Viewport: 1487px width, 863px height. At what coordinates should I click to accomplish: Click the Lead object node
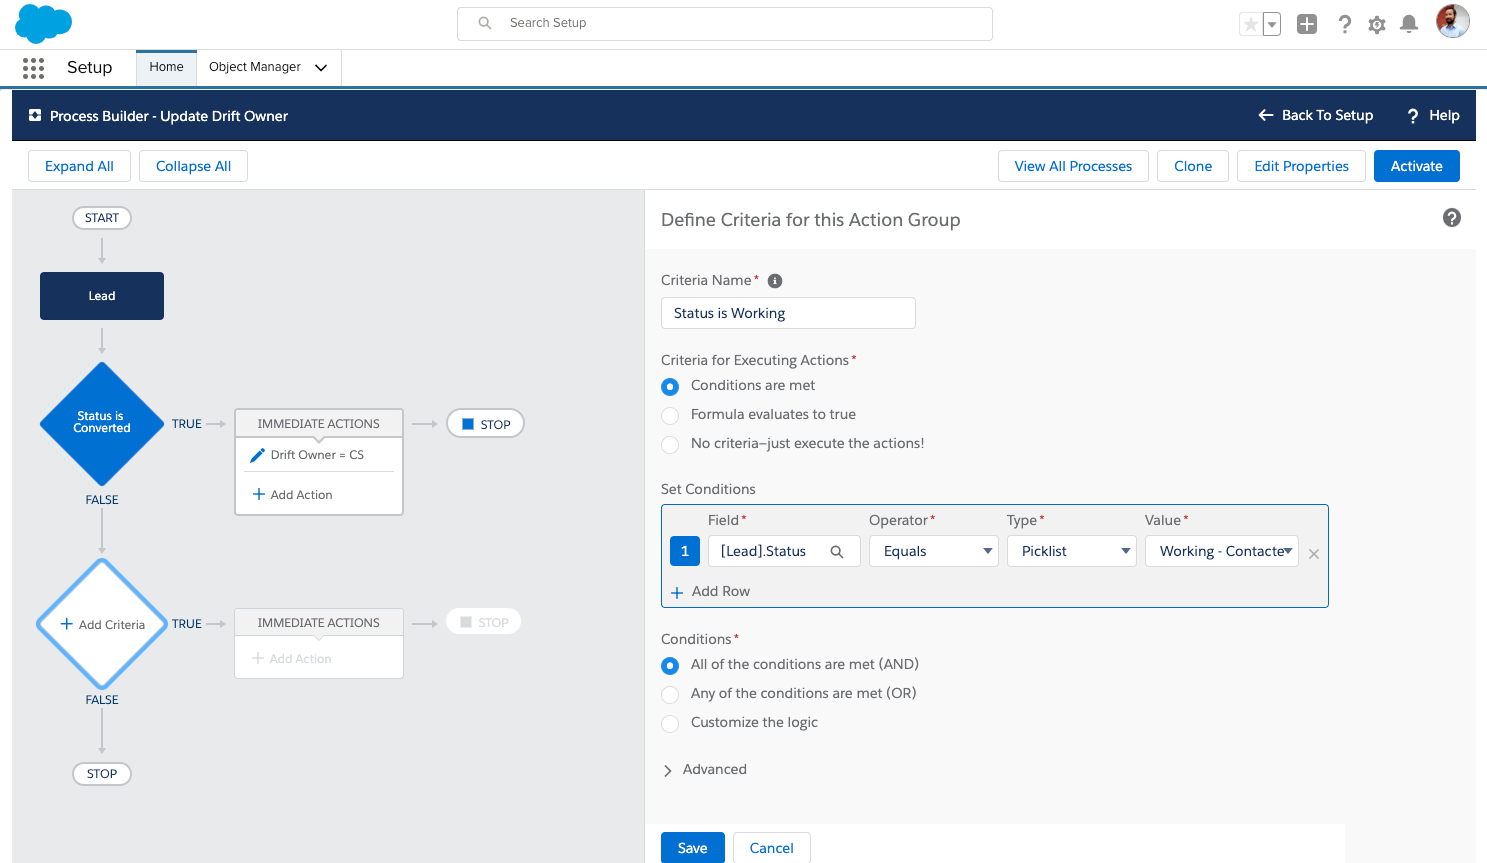pyautogui.click(x=102, y=296)
